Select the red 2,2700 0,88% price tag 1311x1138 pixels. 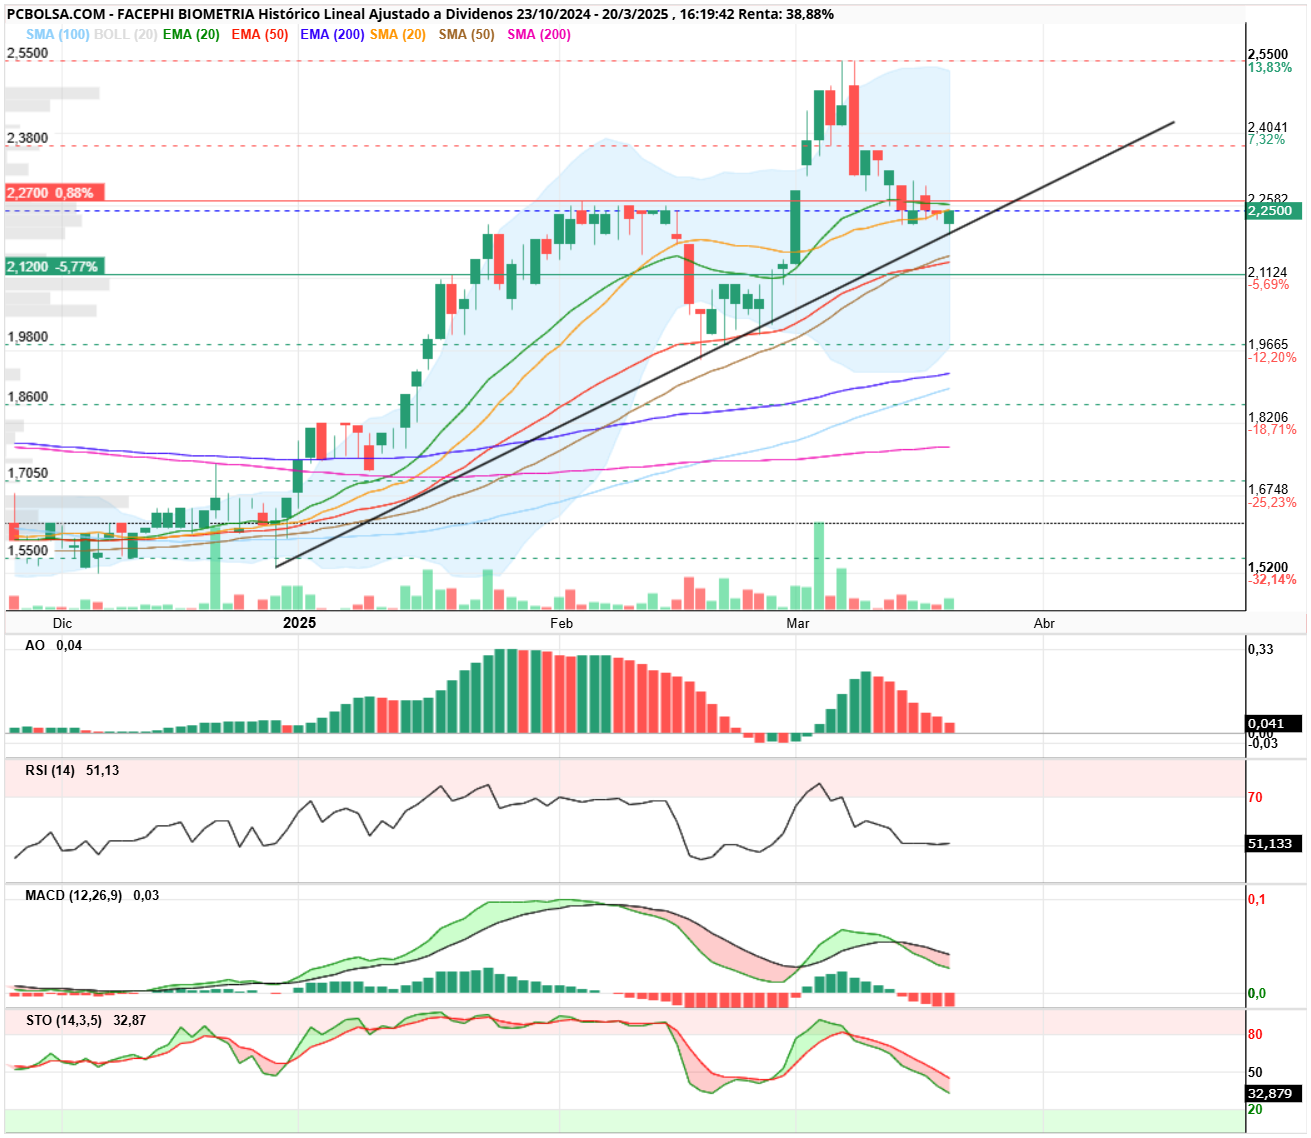tap(54, 193)
